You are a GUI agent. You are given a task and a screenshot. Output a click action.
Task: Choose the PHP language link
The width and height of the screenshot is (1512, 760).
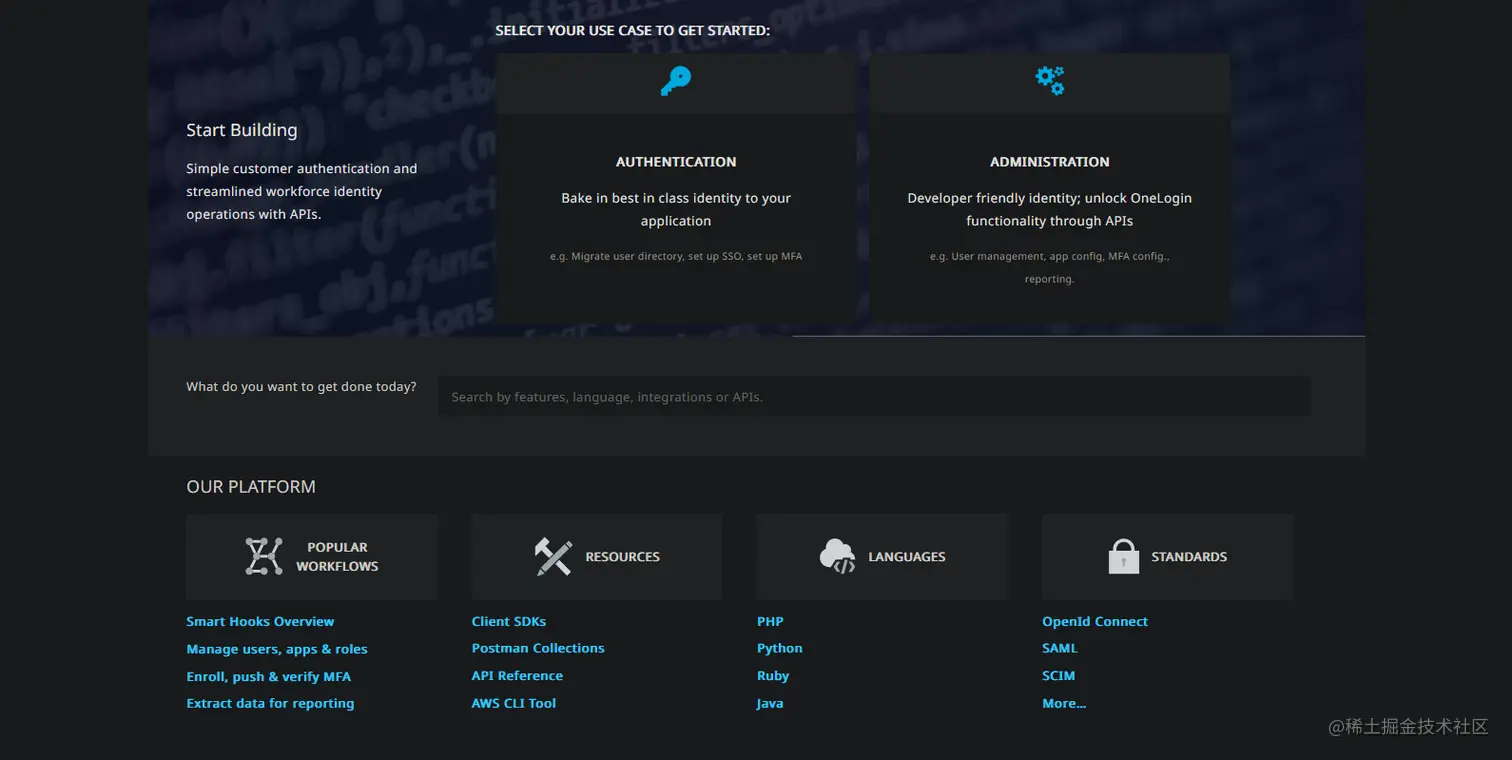tap(770, 621)
